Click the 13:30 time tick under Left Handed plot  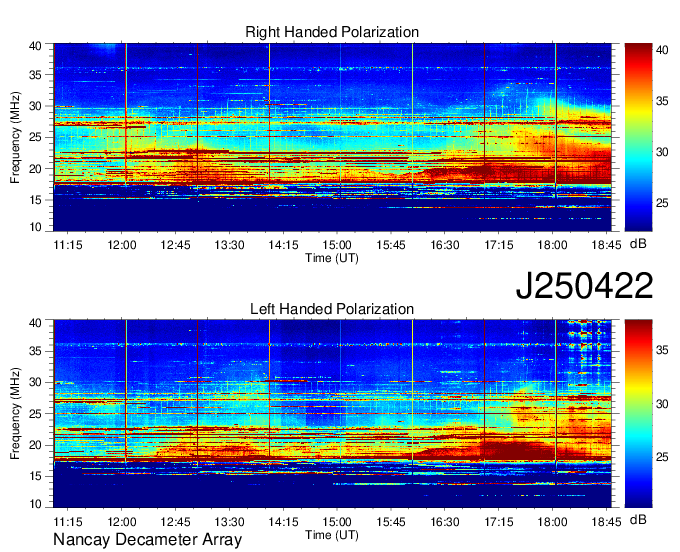(x=229, y=521)
